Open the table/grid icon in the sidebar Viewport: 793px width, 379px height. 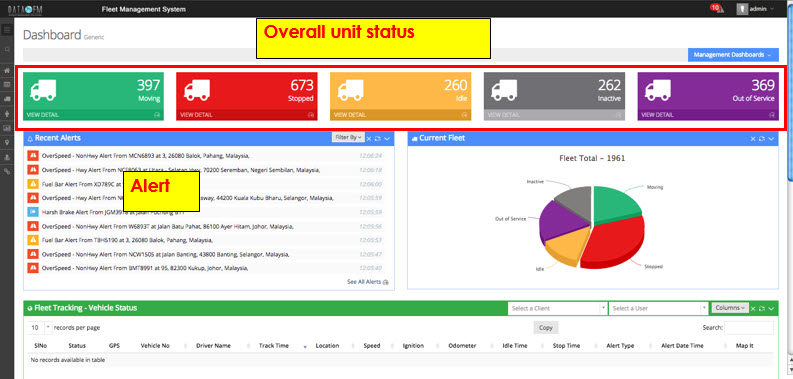pos(7,85)
